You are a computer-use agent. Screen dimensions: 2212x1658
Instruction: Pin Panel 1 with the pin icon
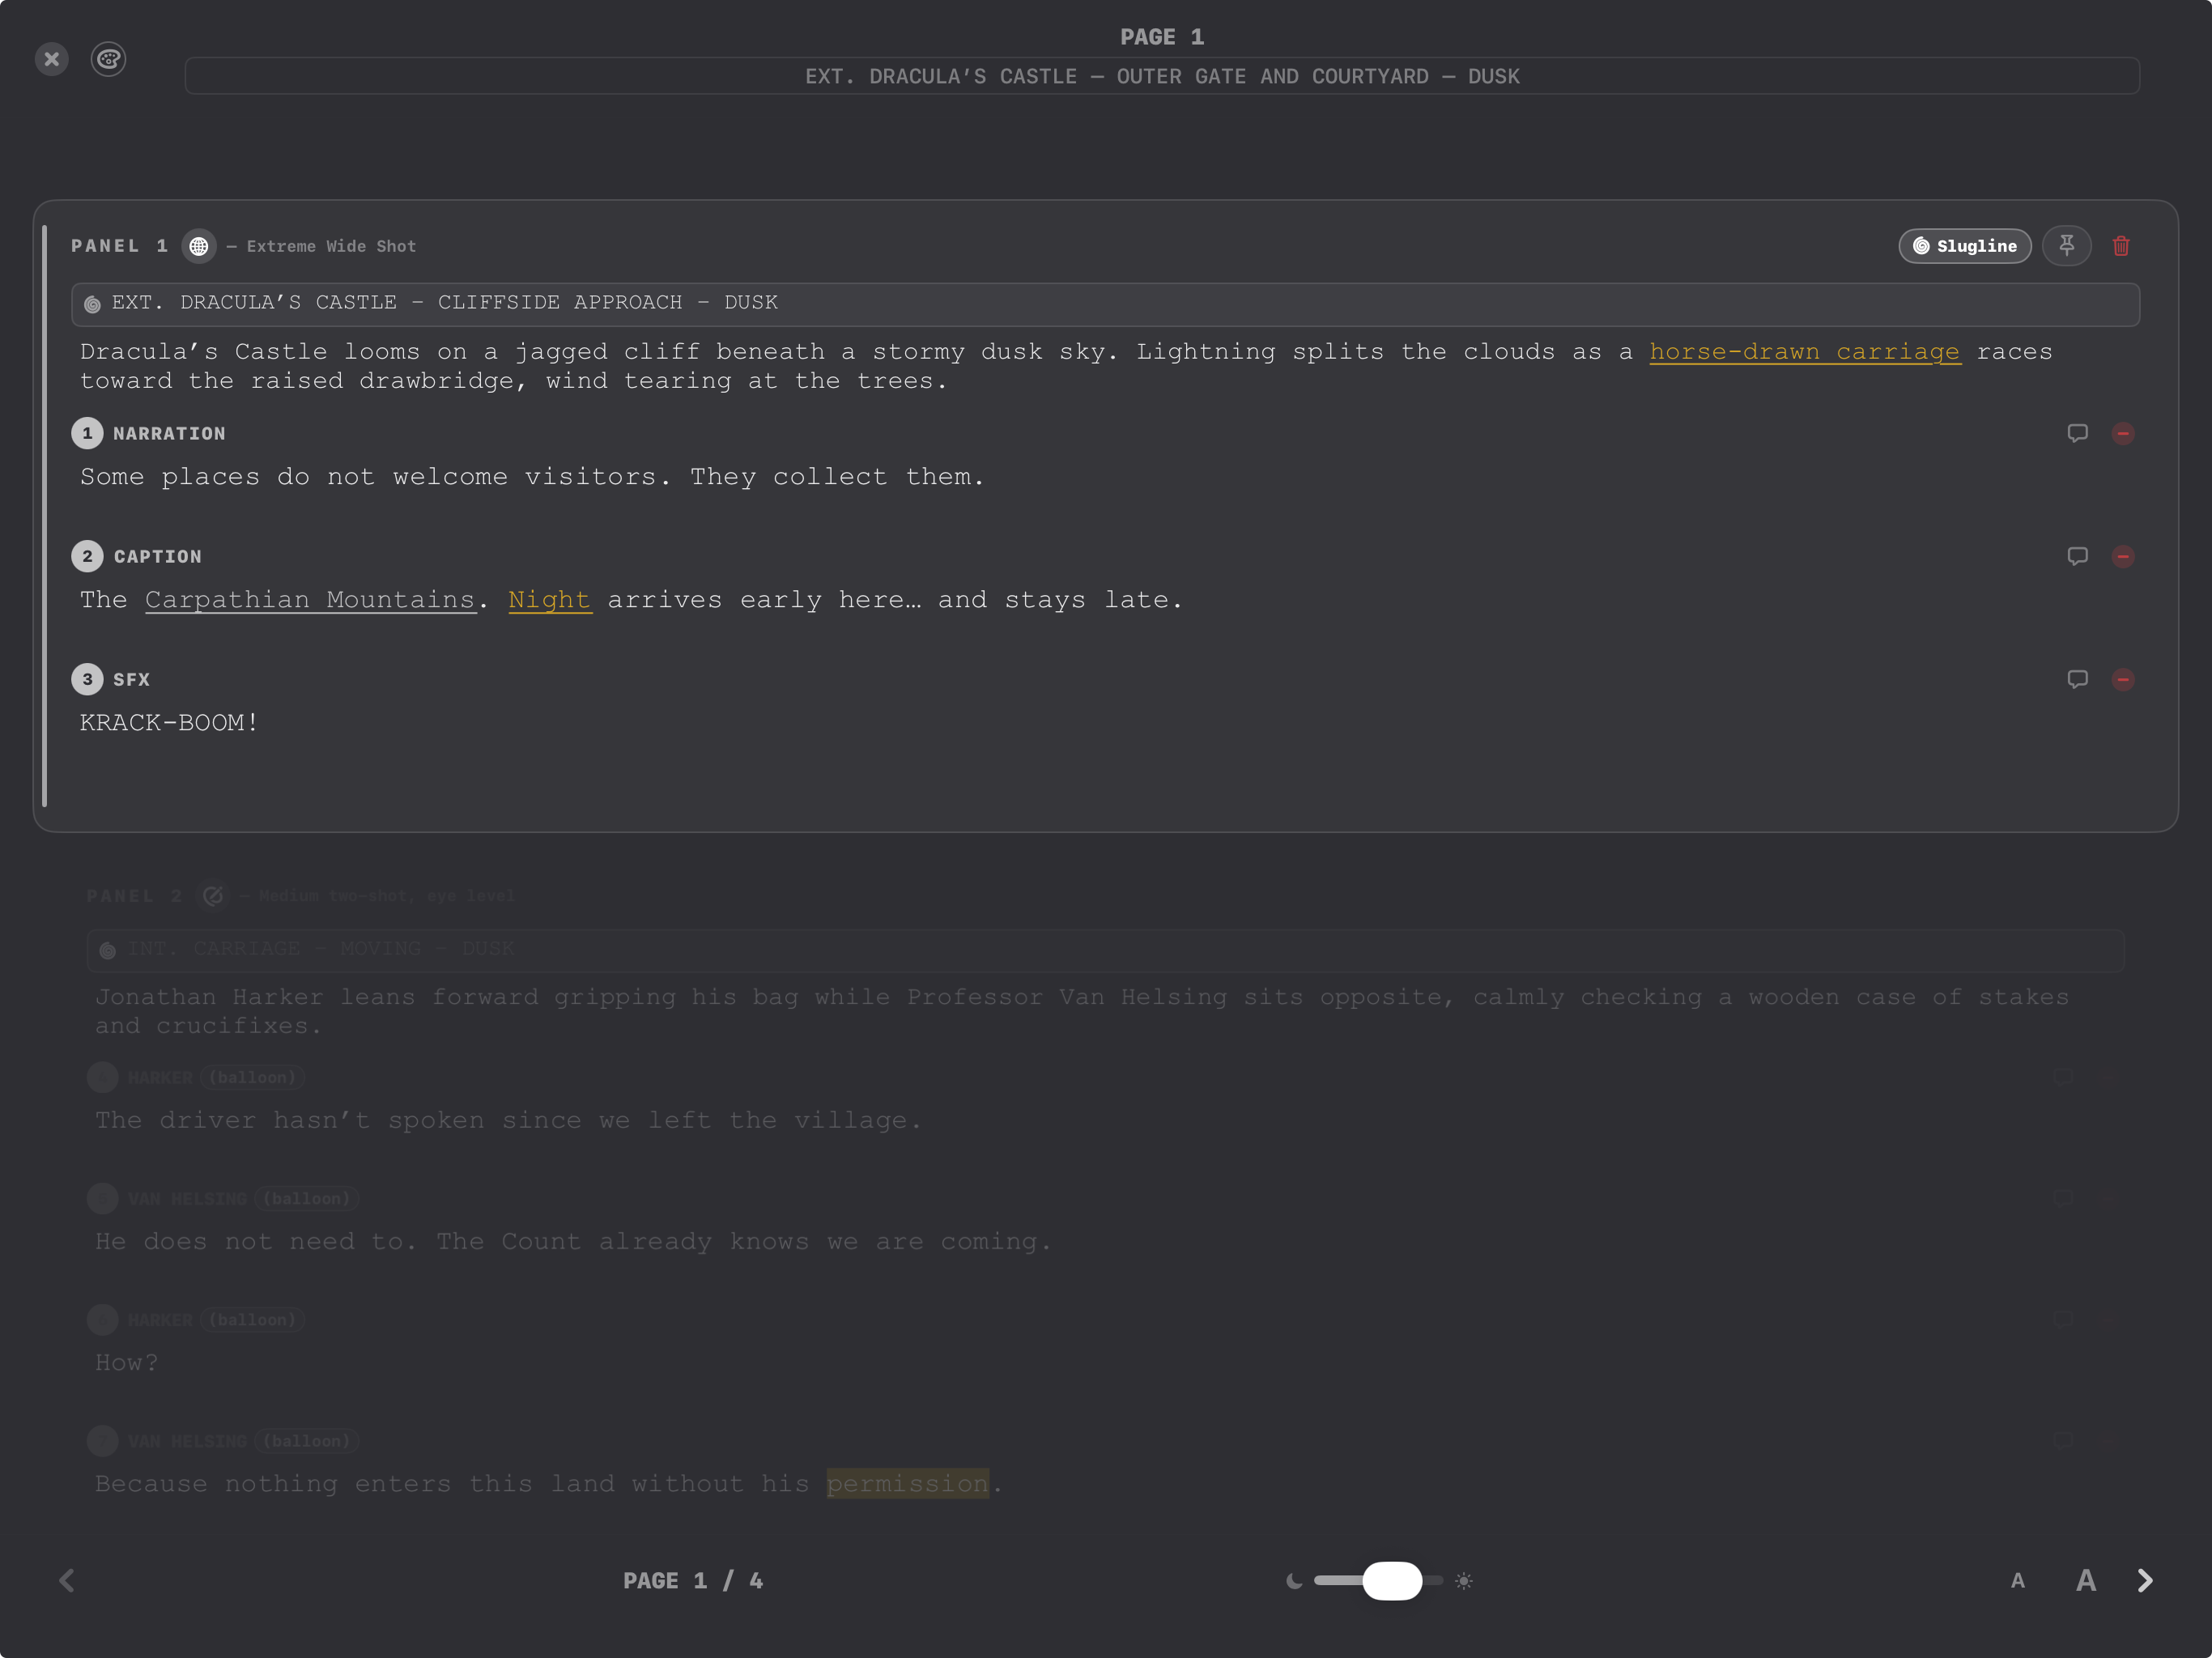(2067, 246)
